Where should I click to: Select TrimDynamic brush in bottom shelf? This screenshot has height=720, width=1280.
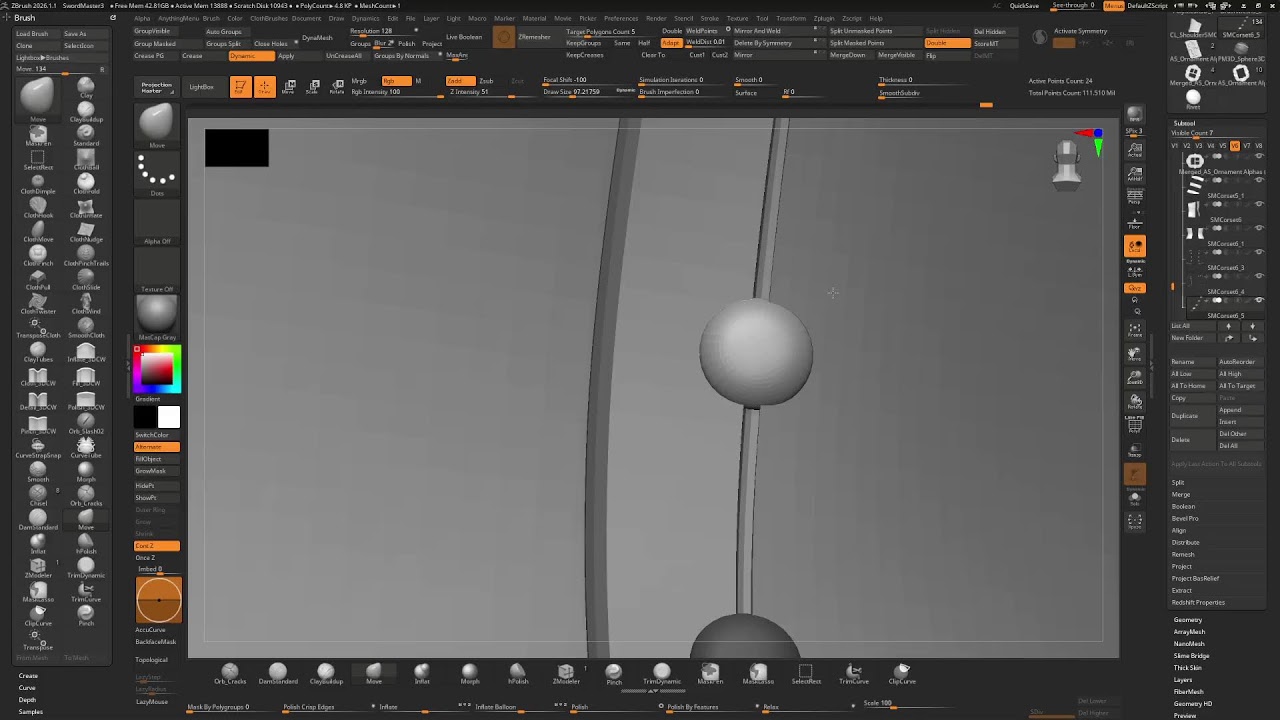[x=662, y=673]
